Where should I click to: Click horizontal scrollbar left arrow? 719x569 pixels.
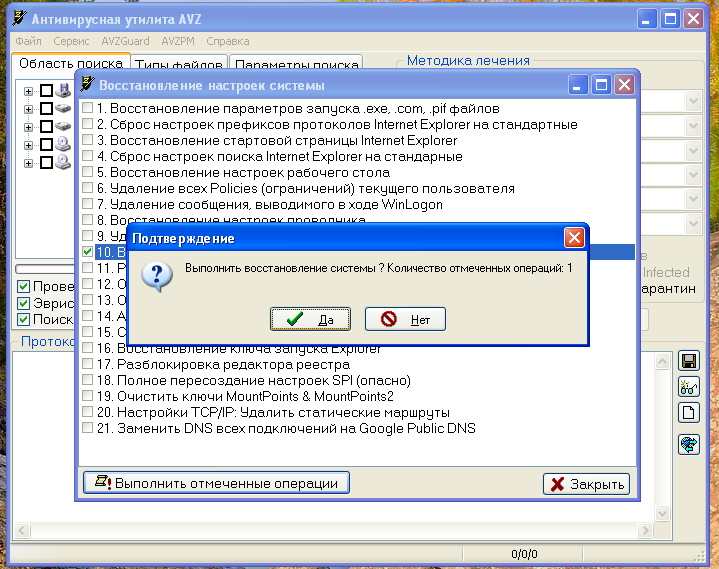pos(22,531)
